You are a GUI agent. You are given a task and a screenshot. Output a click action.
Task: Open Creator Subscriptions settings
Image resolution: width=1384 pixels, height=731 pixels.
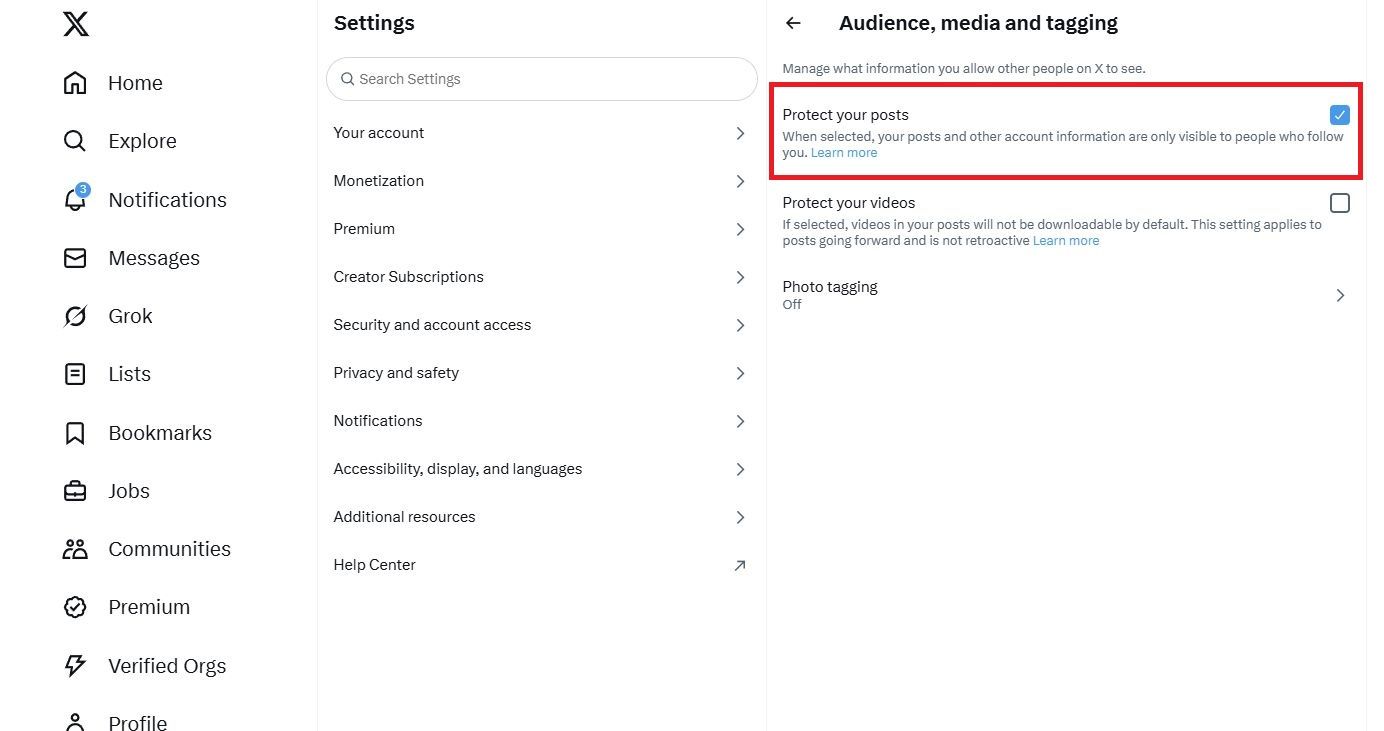[x=542, y=277]
